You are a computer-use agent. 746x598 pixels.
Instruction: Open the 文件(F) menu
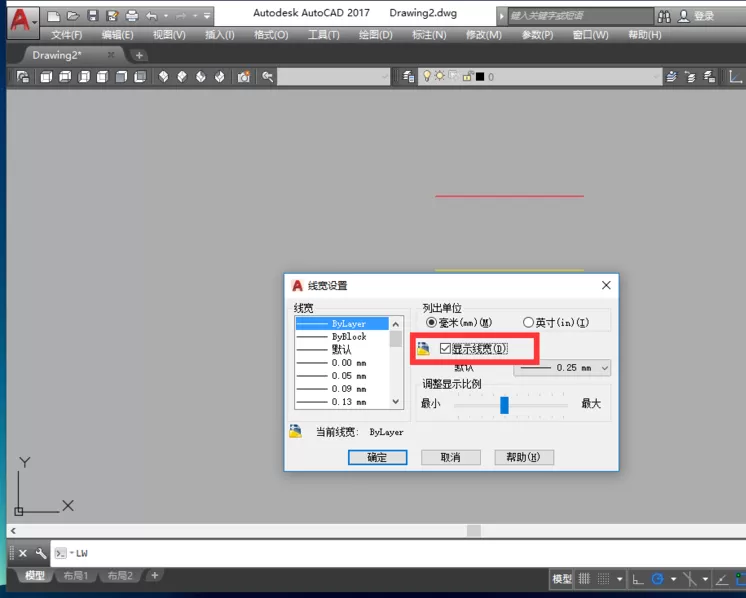[67, 35]
